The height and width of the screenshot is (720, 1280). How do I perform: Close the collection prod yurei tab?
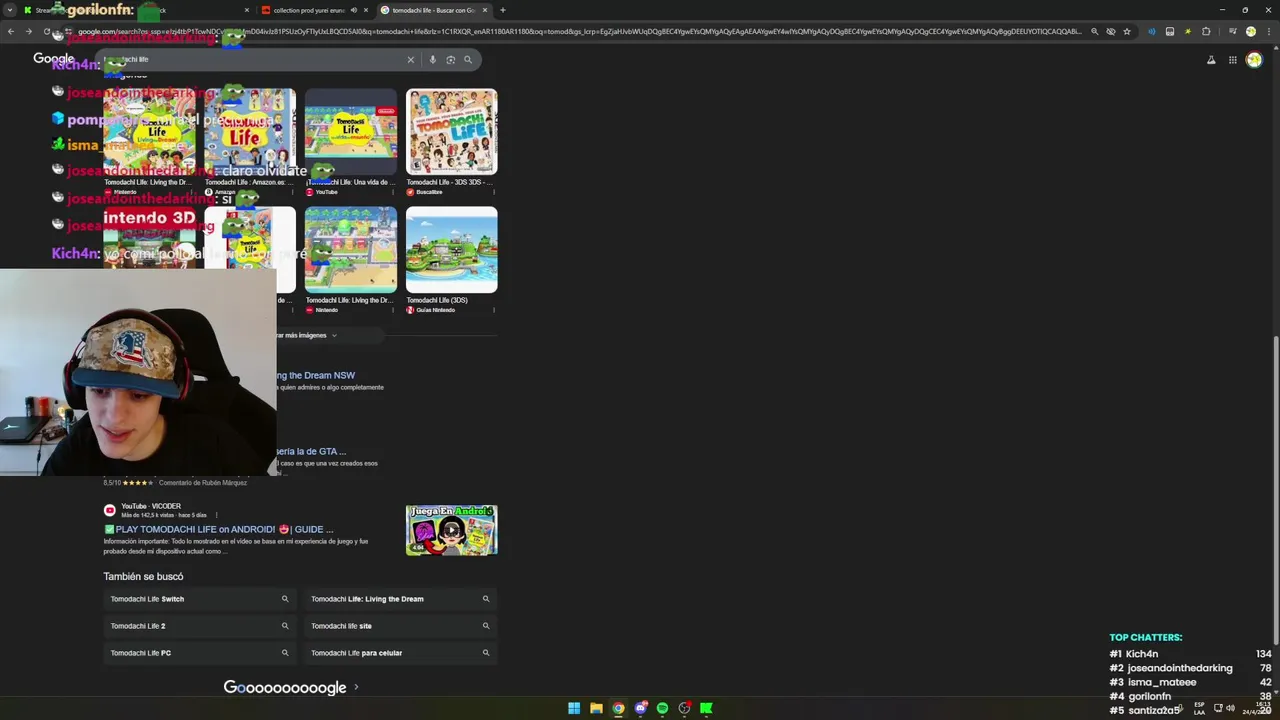(x=366, y=10)
